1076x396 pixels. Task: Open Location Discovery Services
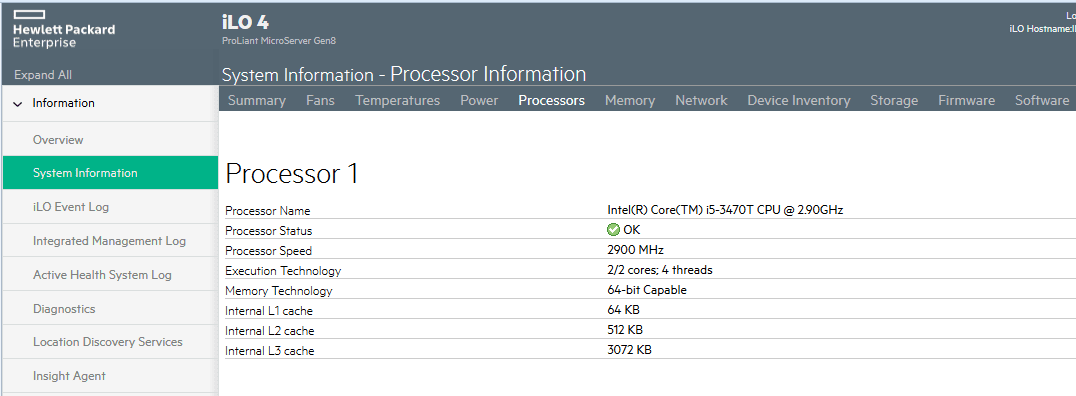[x=110, y=342]
